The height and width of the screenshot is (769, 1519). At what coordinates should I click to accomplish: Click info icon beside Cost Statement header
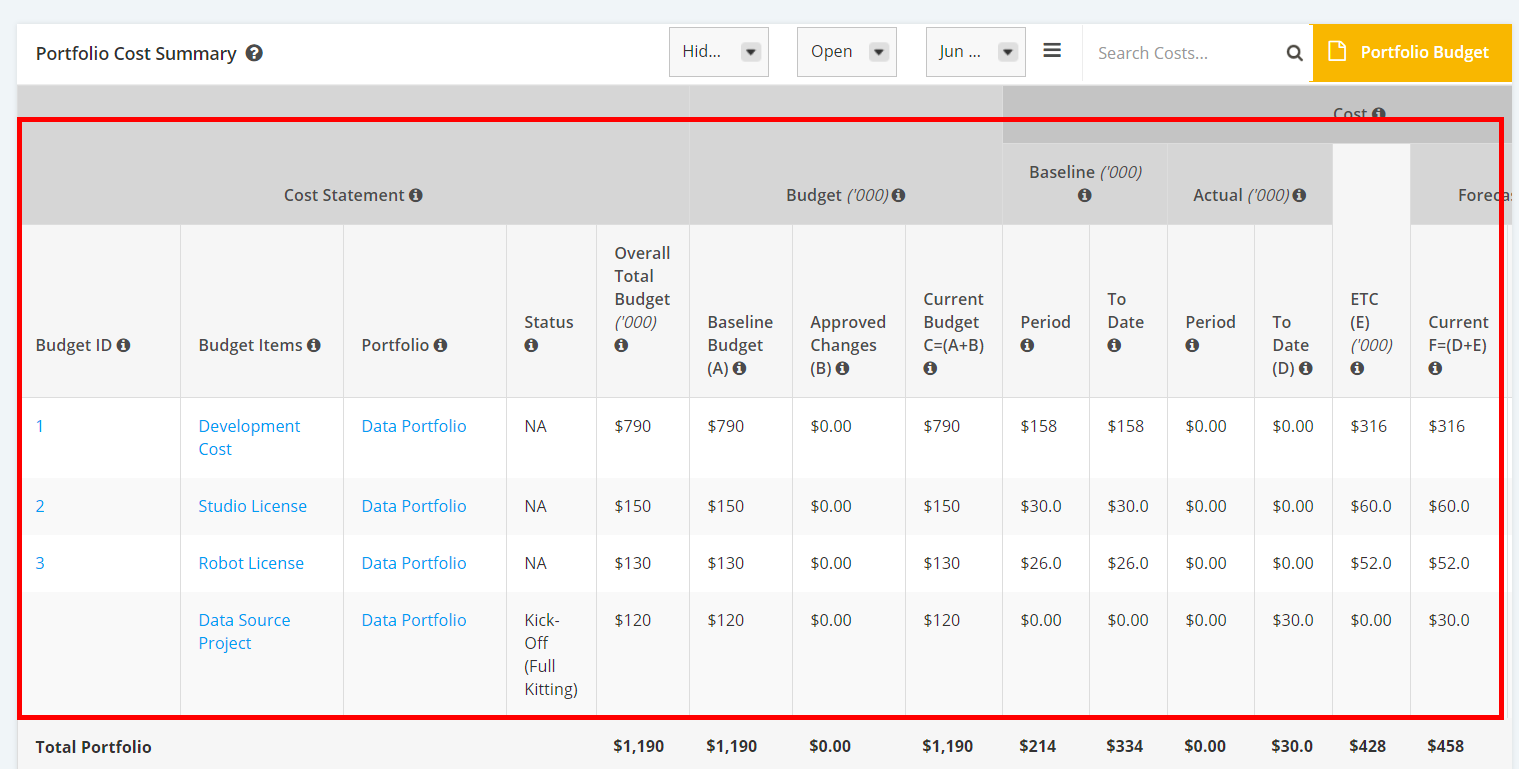(416, 195)
